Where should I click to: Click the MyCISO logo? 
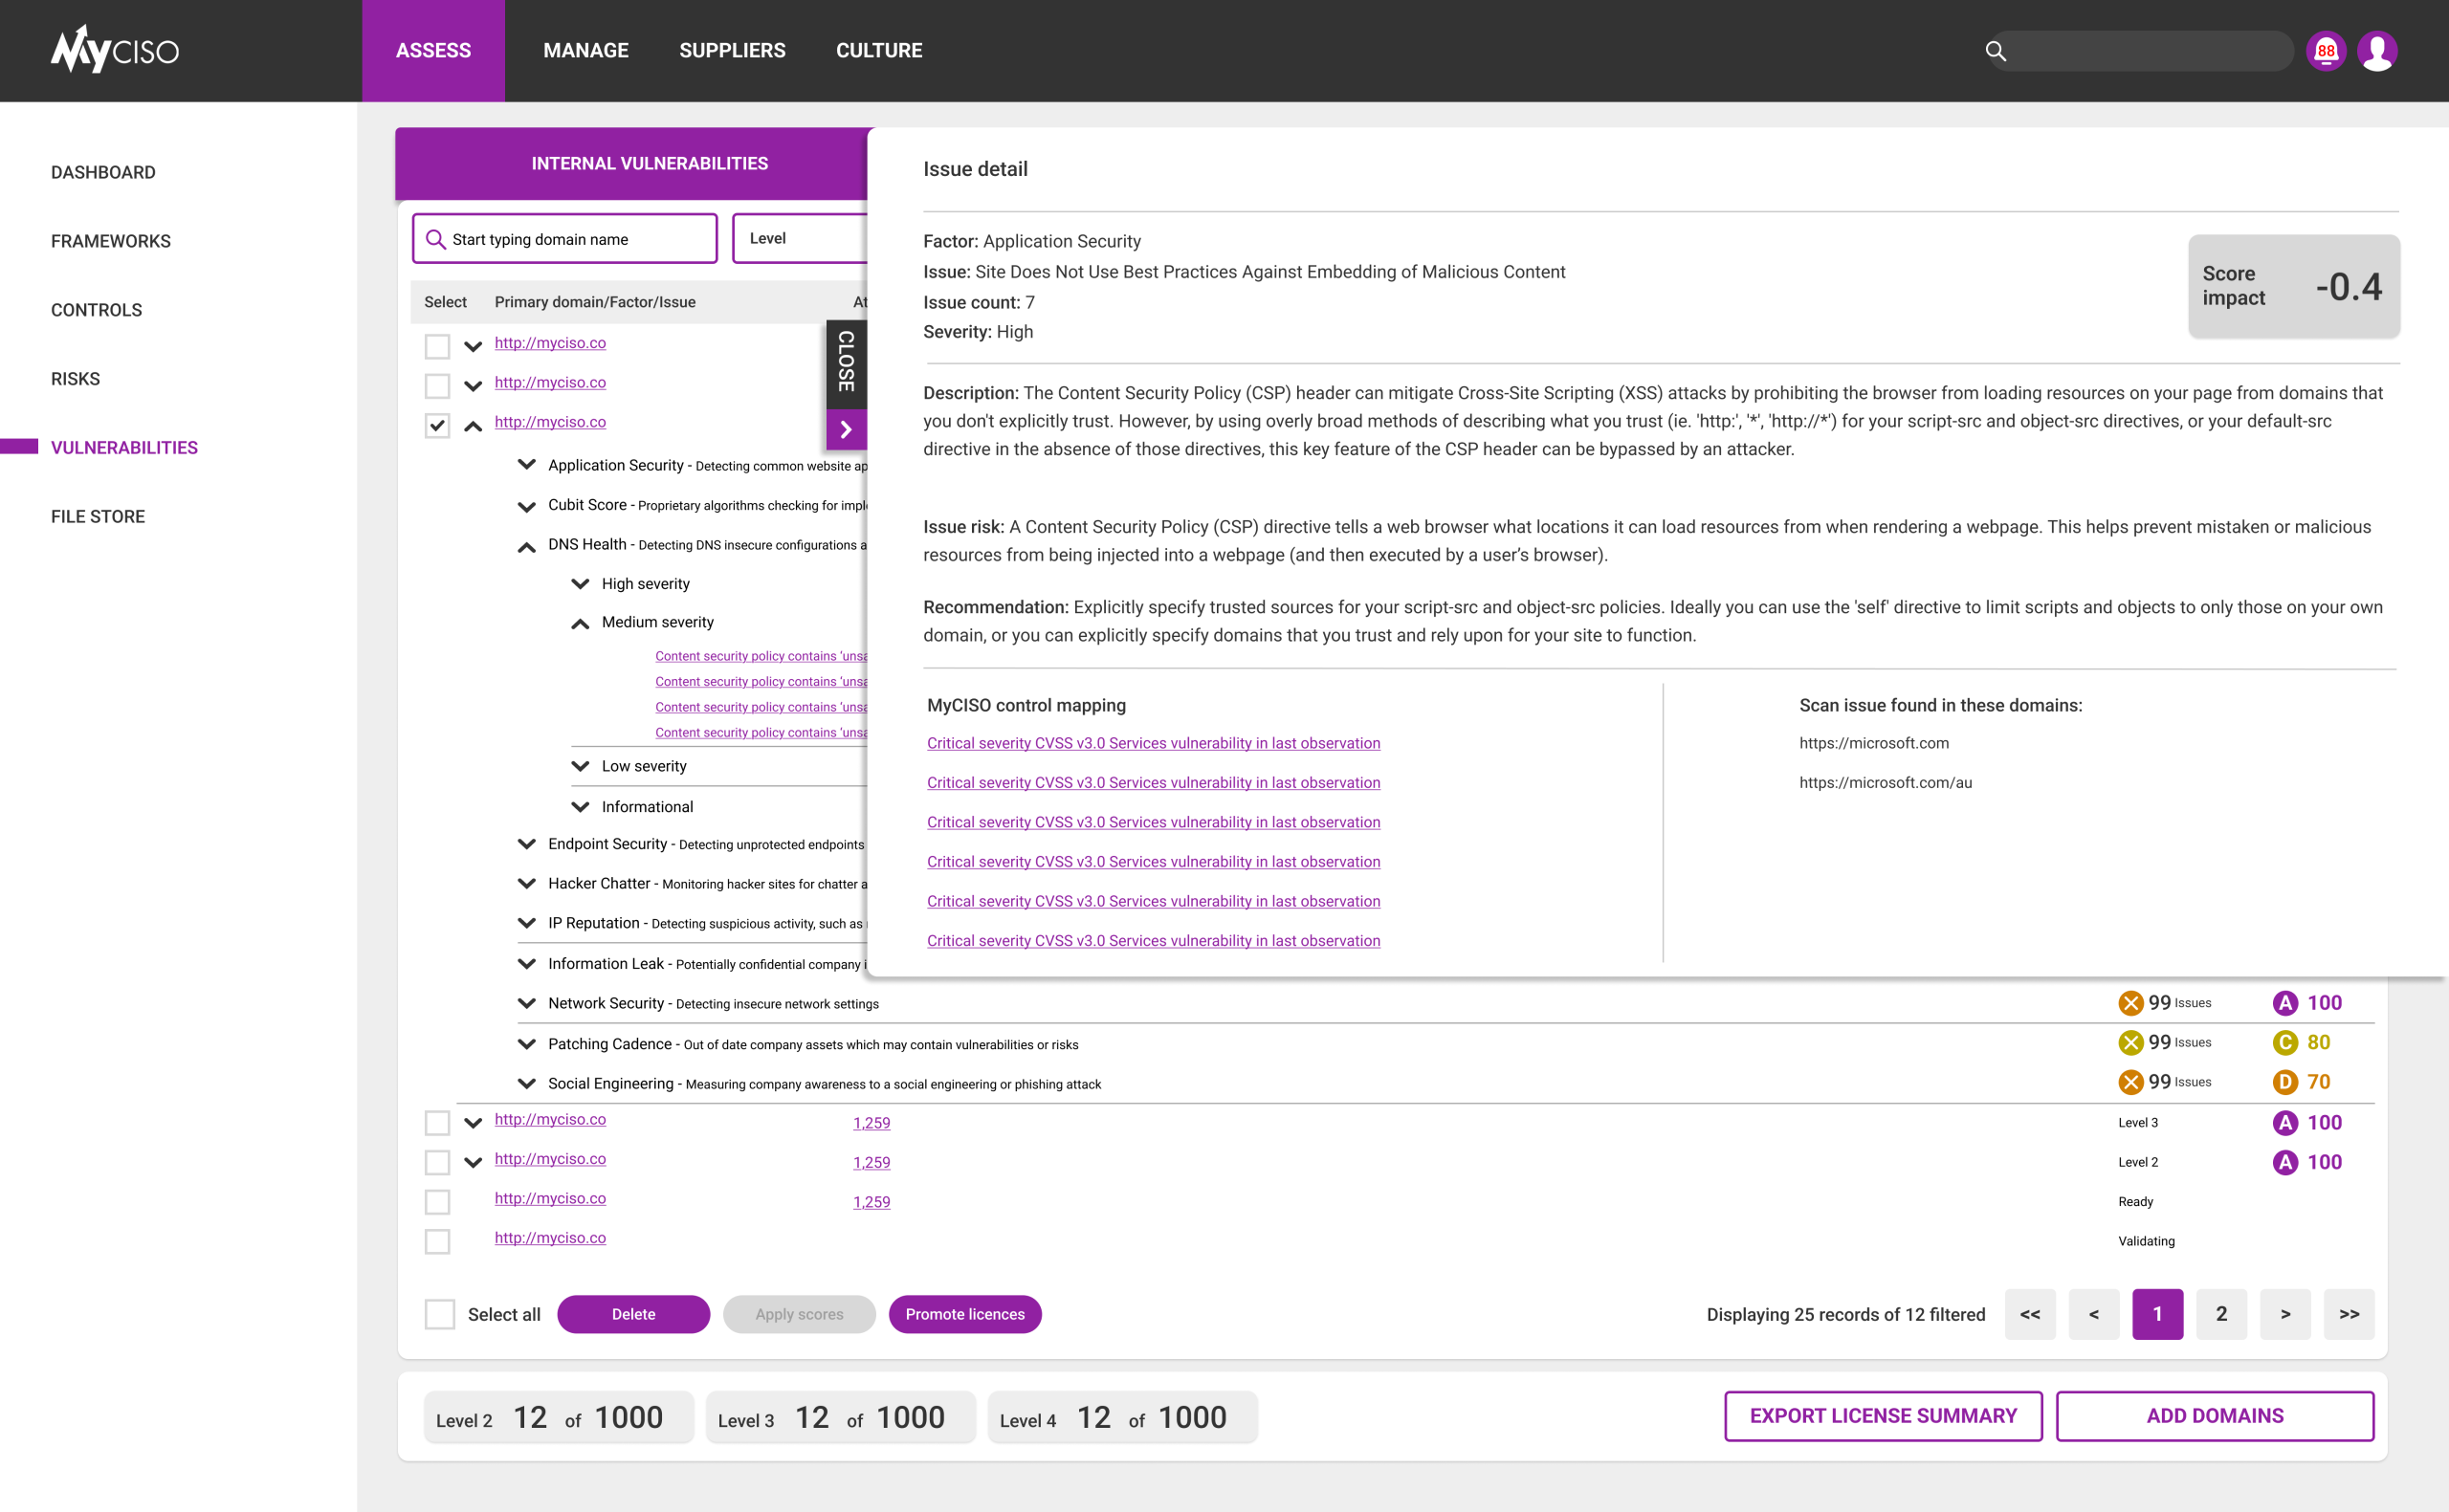114,50
